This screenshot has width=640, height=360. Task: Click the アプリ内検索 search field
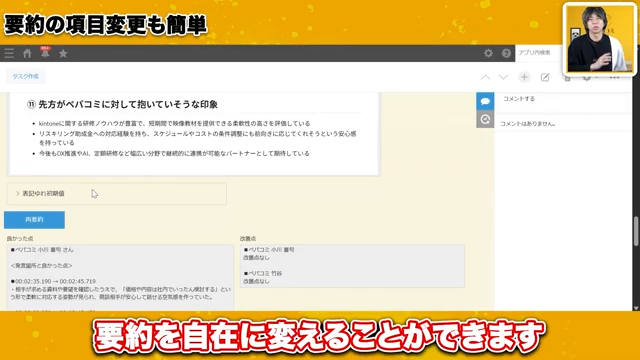[538, 53]
